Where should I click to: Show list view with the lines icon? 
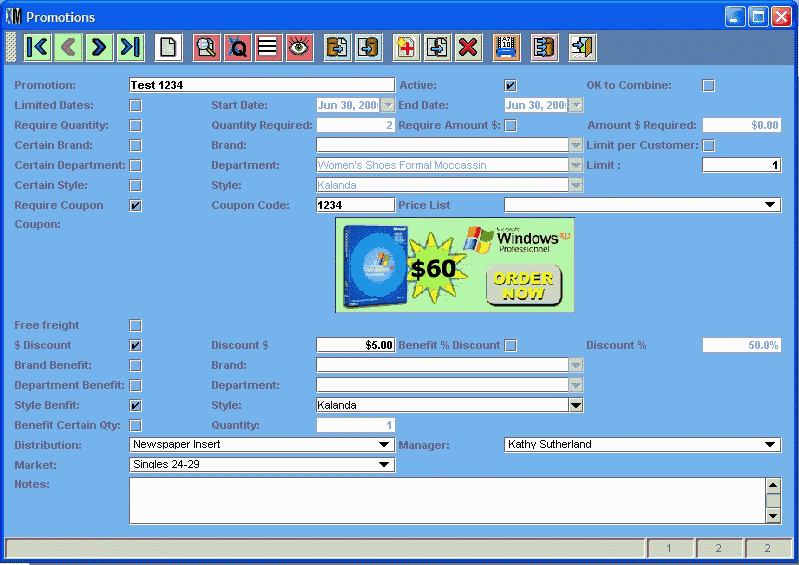coord(268,47)
